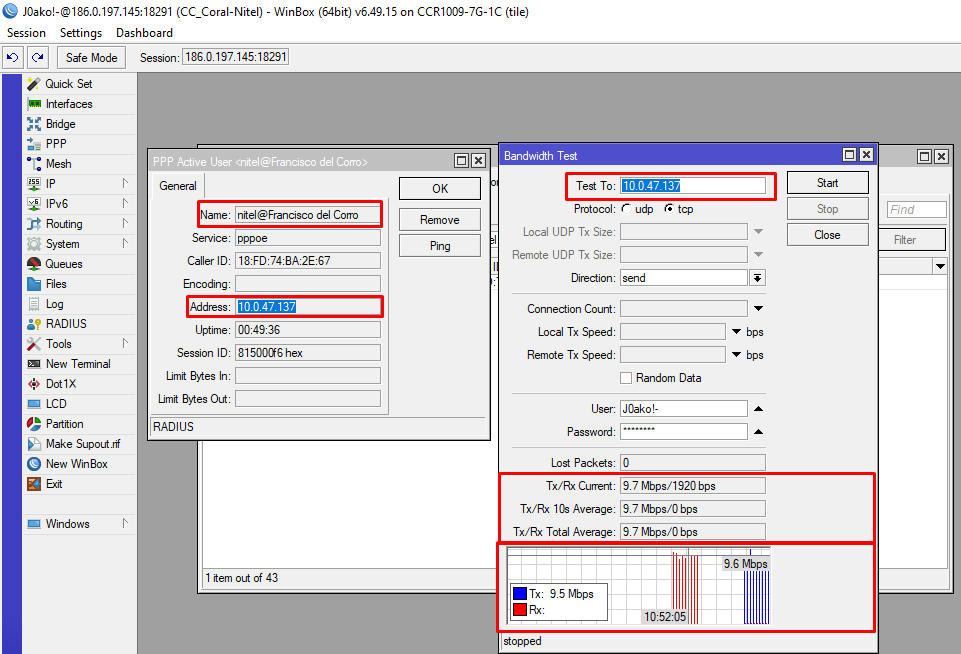The height and width of the screenshot is (654, 961).
Task: Click Ping button in PPP Active User
Action: [439, 246]
